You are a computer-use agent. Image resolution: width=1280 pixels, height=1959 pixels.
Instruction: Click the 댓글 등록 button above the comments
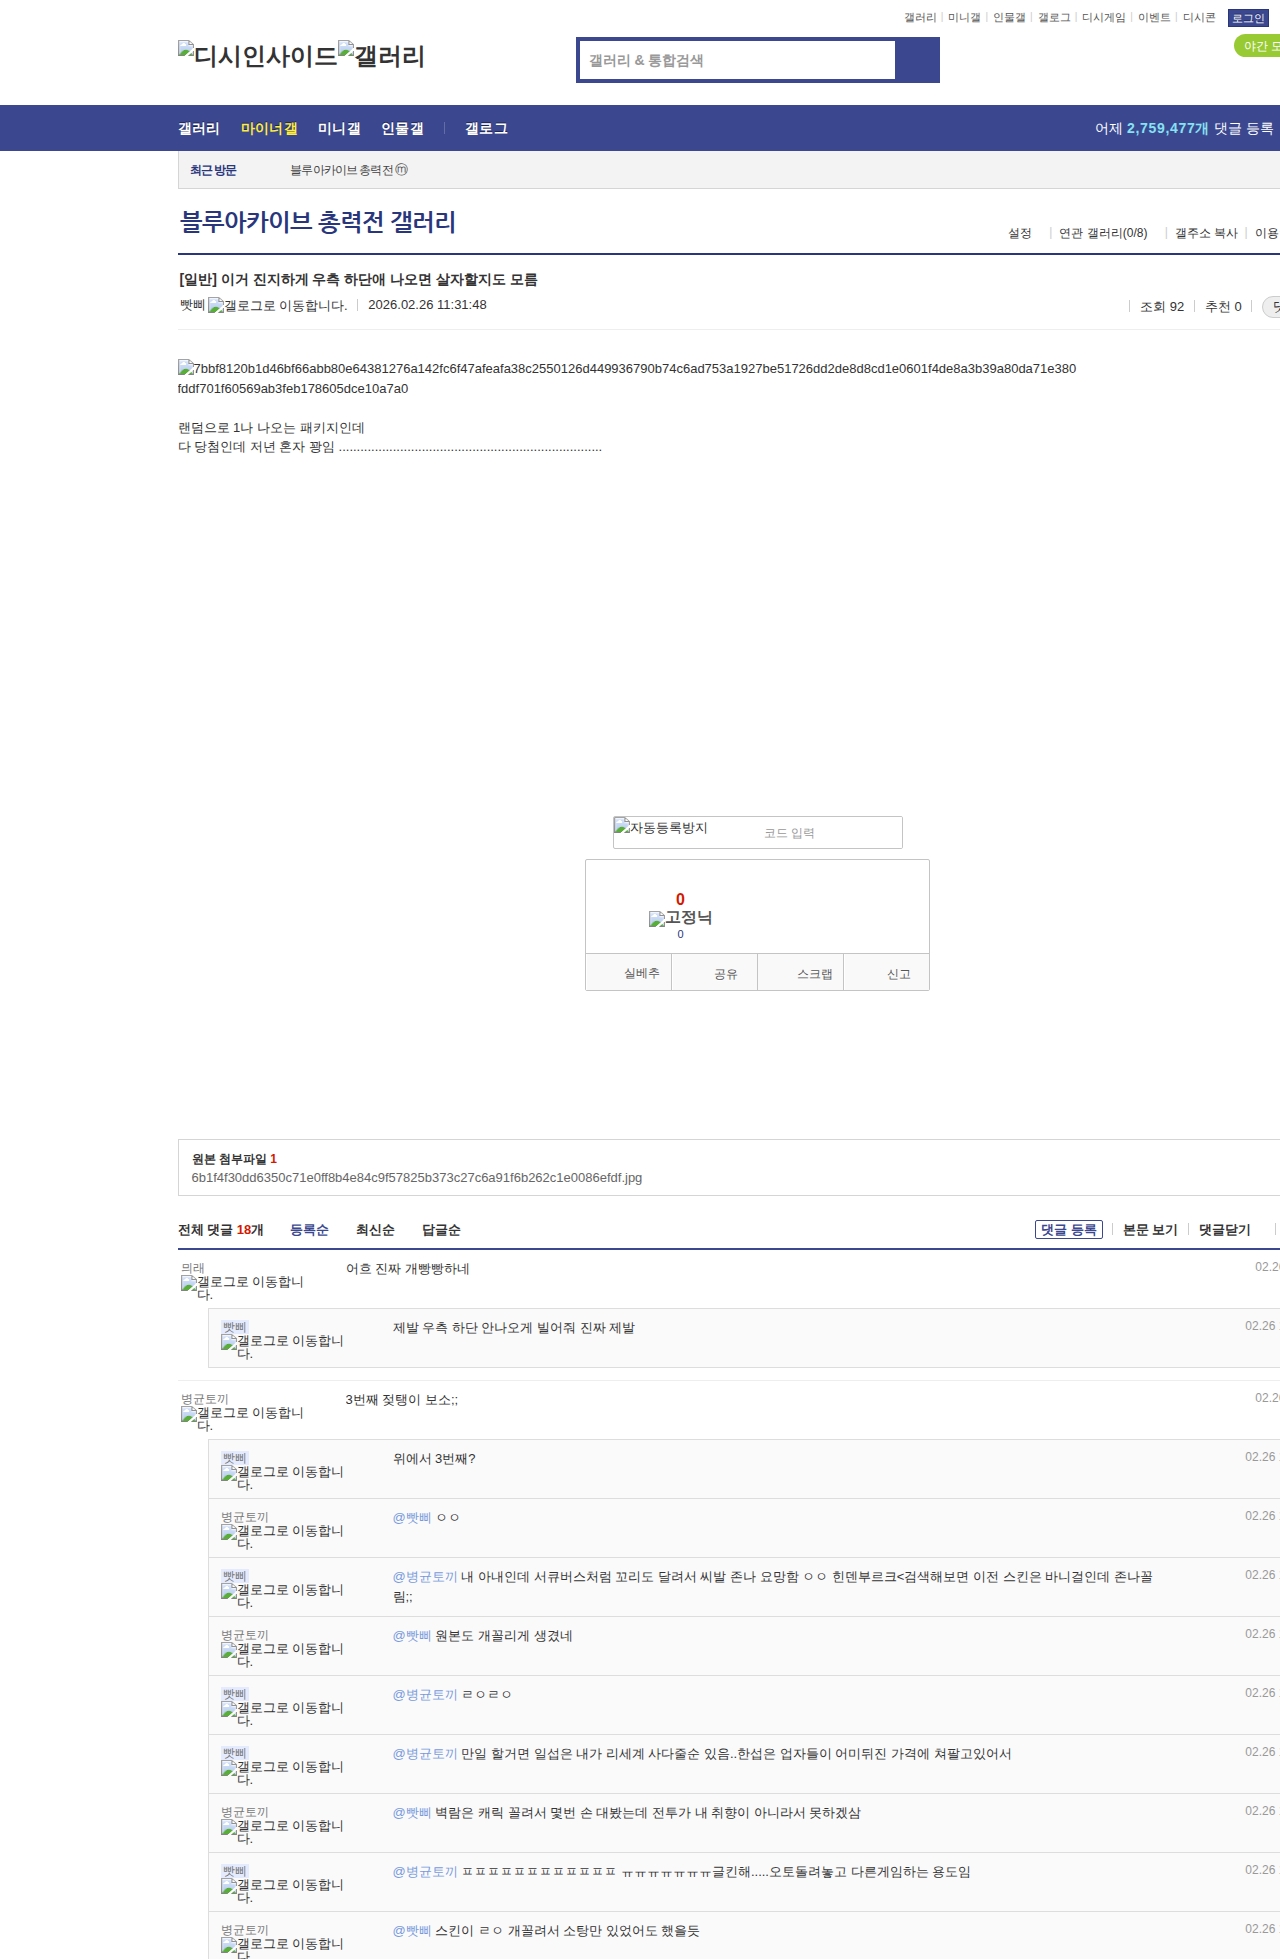click(1069, 1230)
